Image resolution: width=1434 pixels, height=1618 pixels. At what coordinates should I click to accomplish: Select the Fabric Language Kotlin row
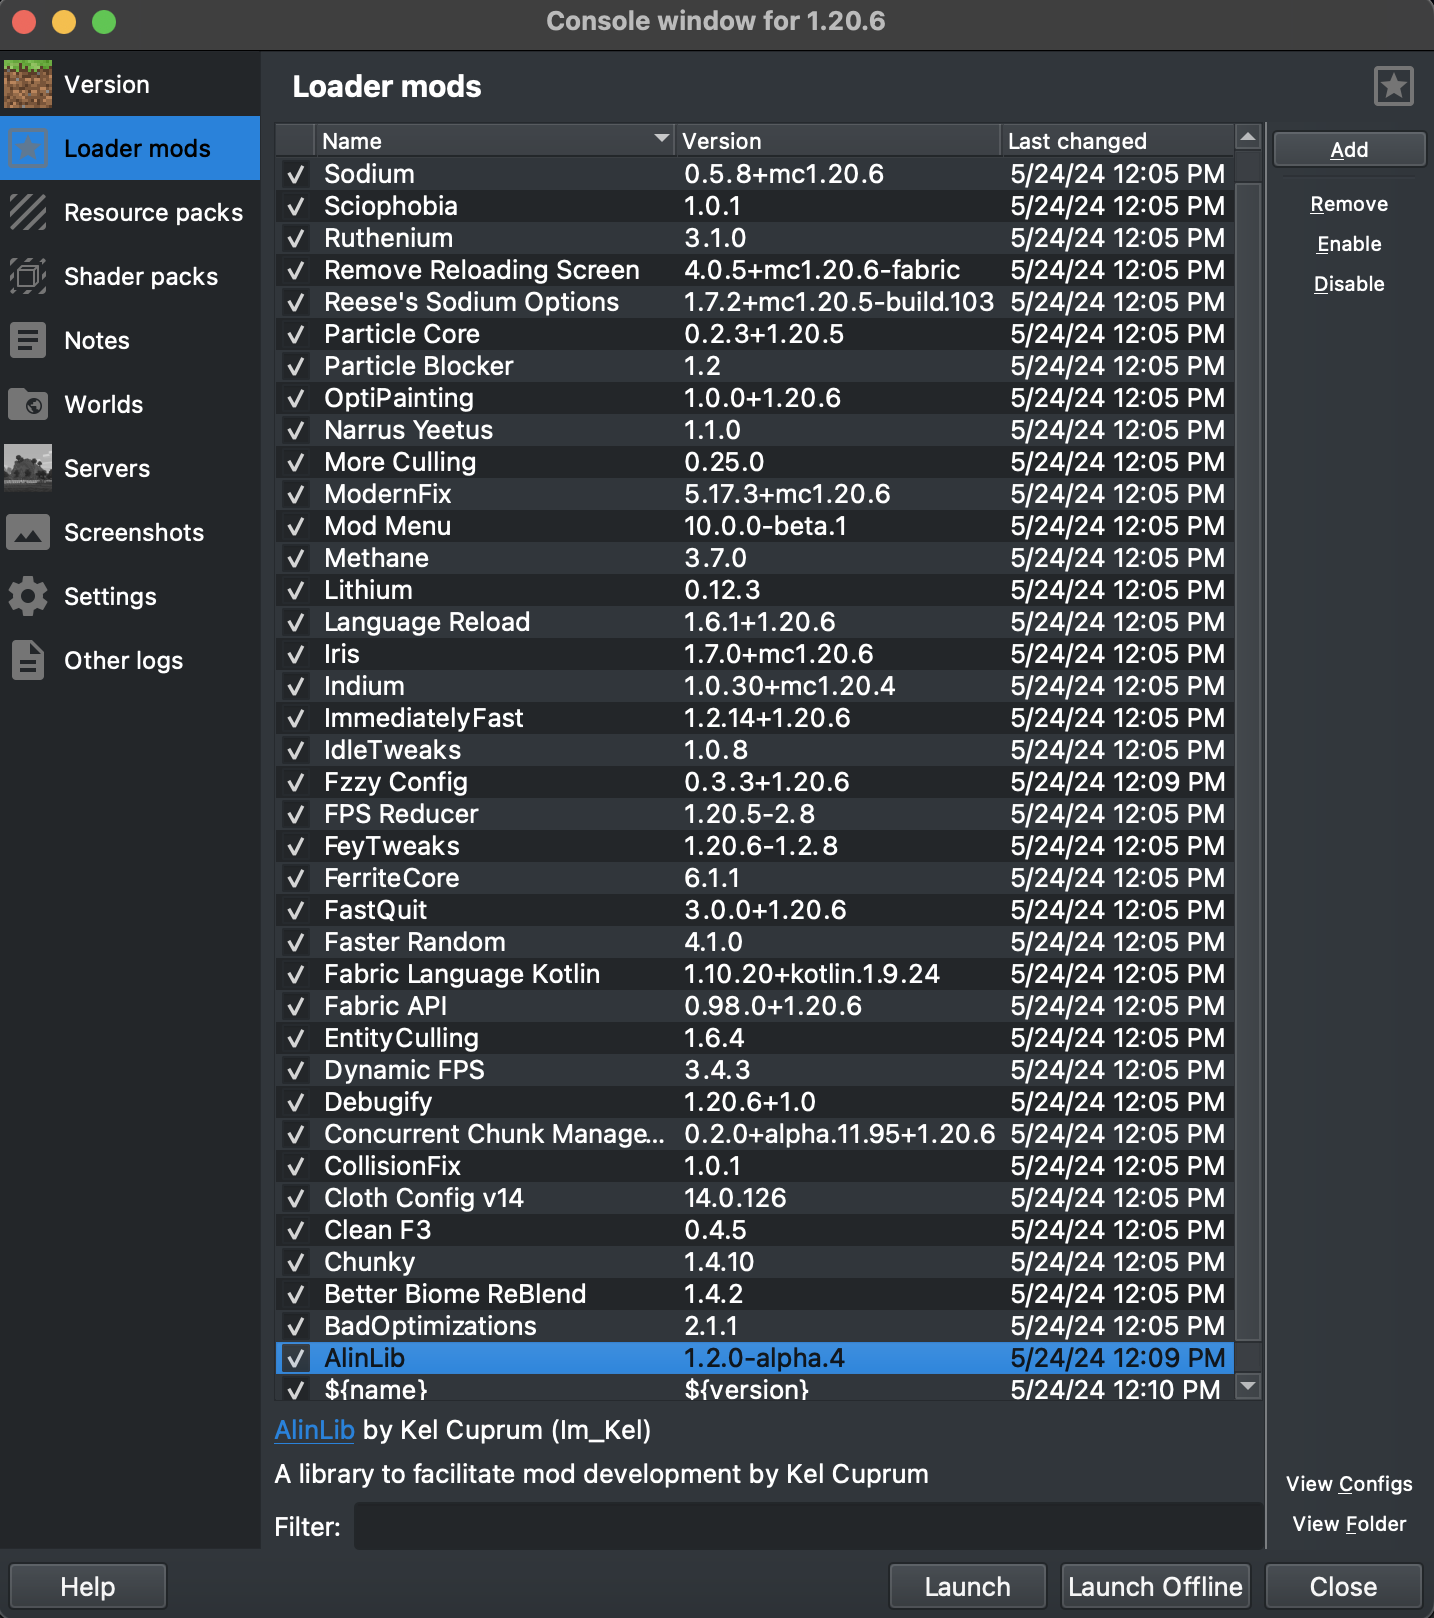(755, 974)
